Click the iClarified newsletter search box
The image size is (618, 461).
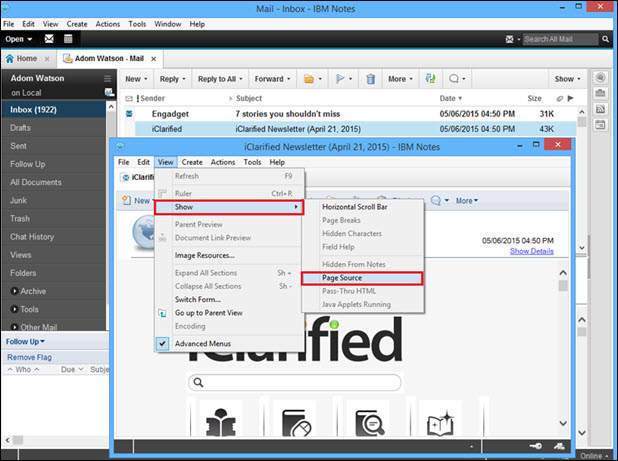tap(294, 382)
